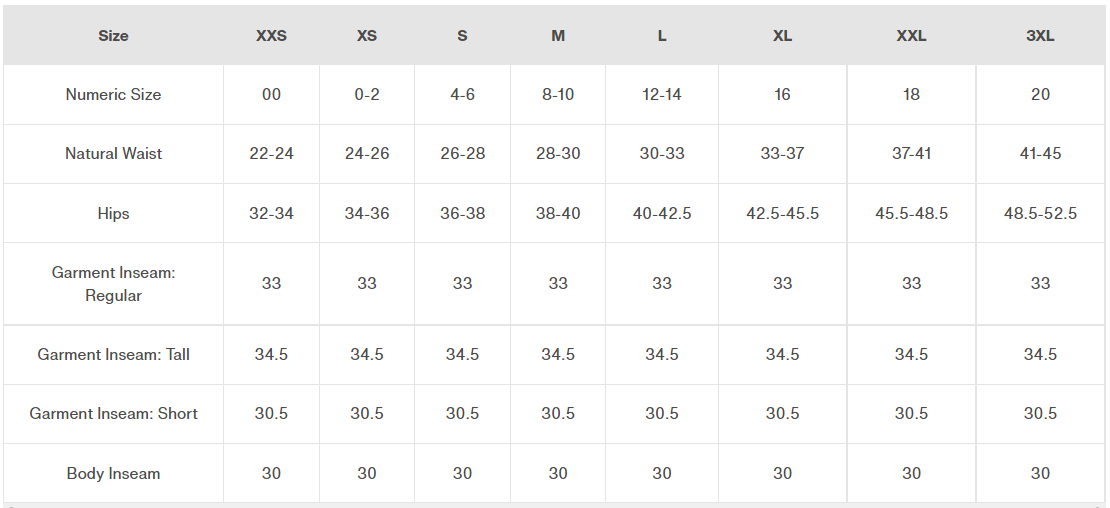
Task: Click the 28-30 natural waist cell
Action: [558, 154]
